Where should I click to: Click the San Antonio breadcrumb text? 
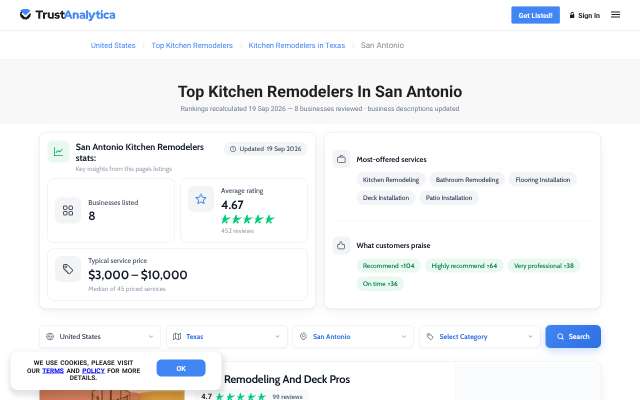point(382,45)
